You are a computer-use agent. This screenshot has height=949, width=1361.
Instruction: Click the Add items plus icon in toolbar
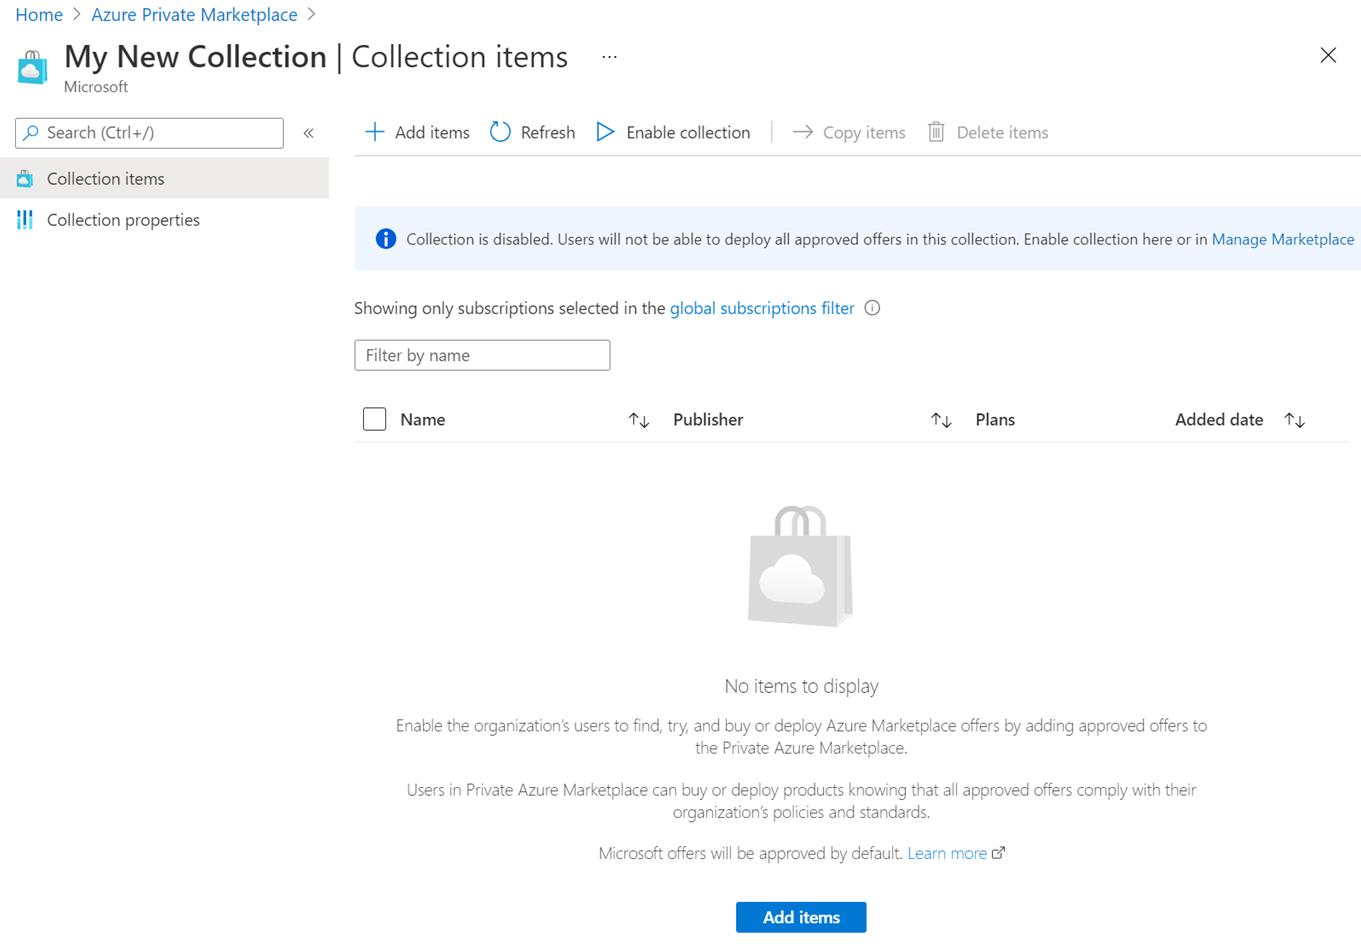coord(375,132)
